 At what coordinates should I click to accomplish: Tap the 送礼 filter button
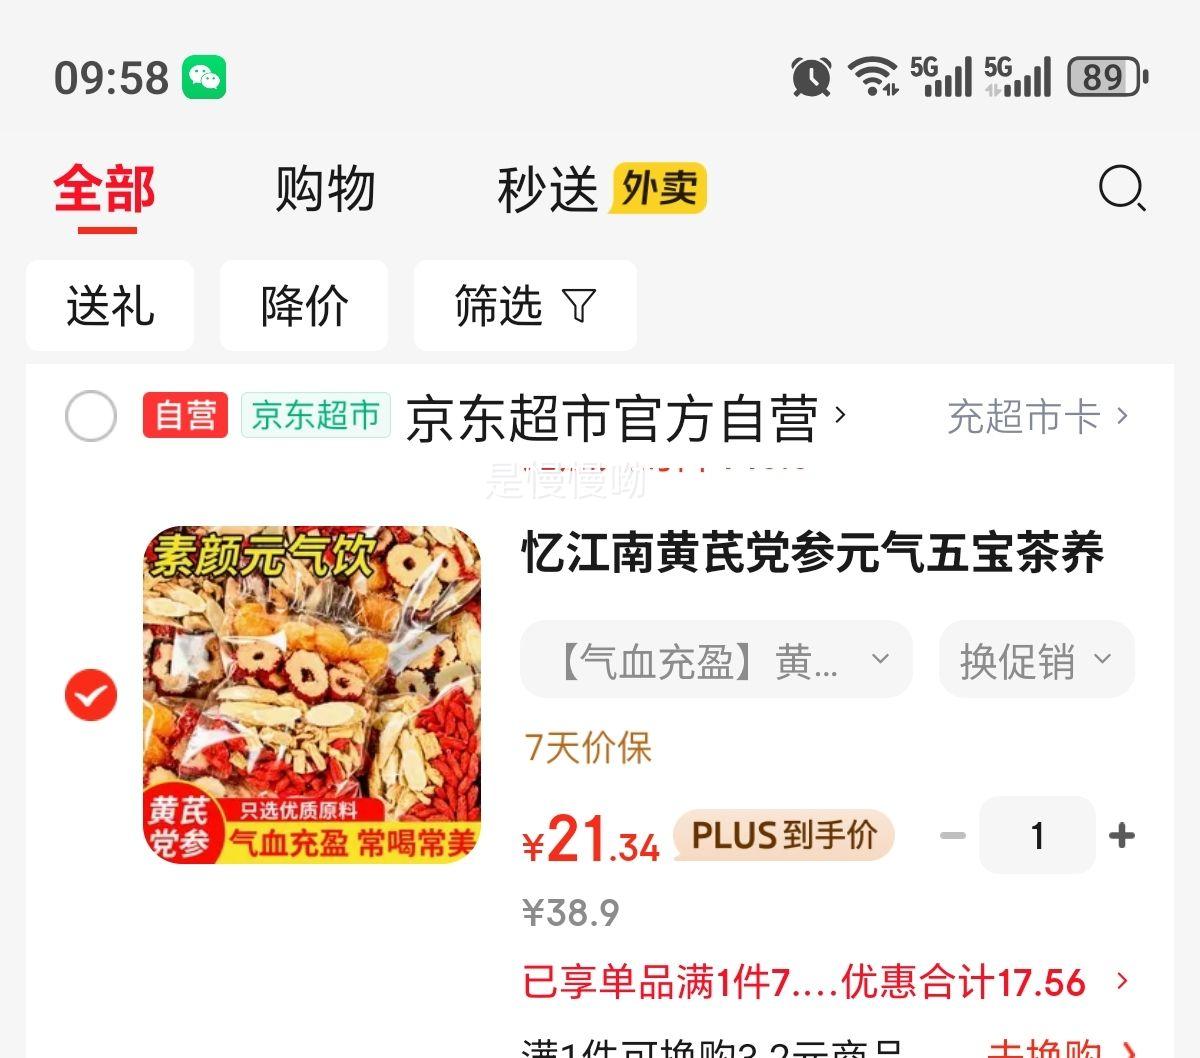(110, 305)
